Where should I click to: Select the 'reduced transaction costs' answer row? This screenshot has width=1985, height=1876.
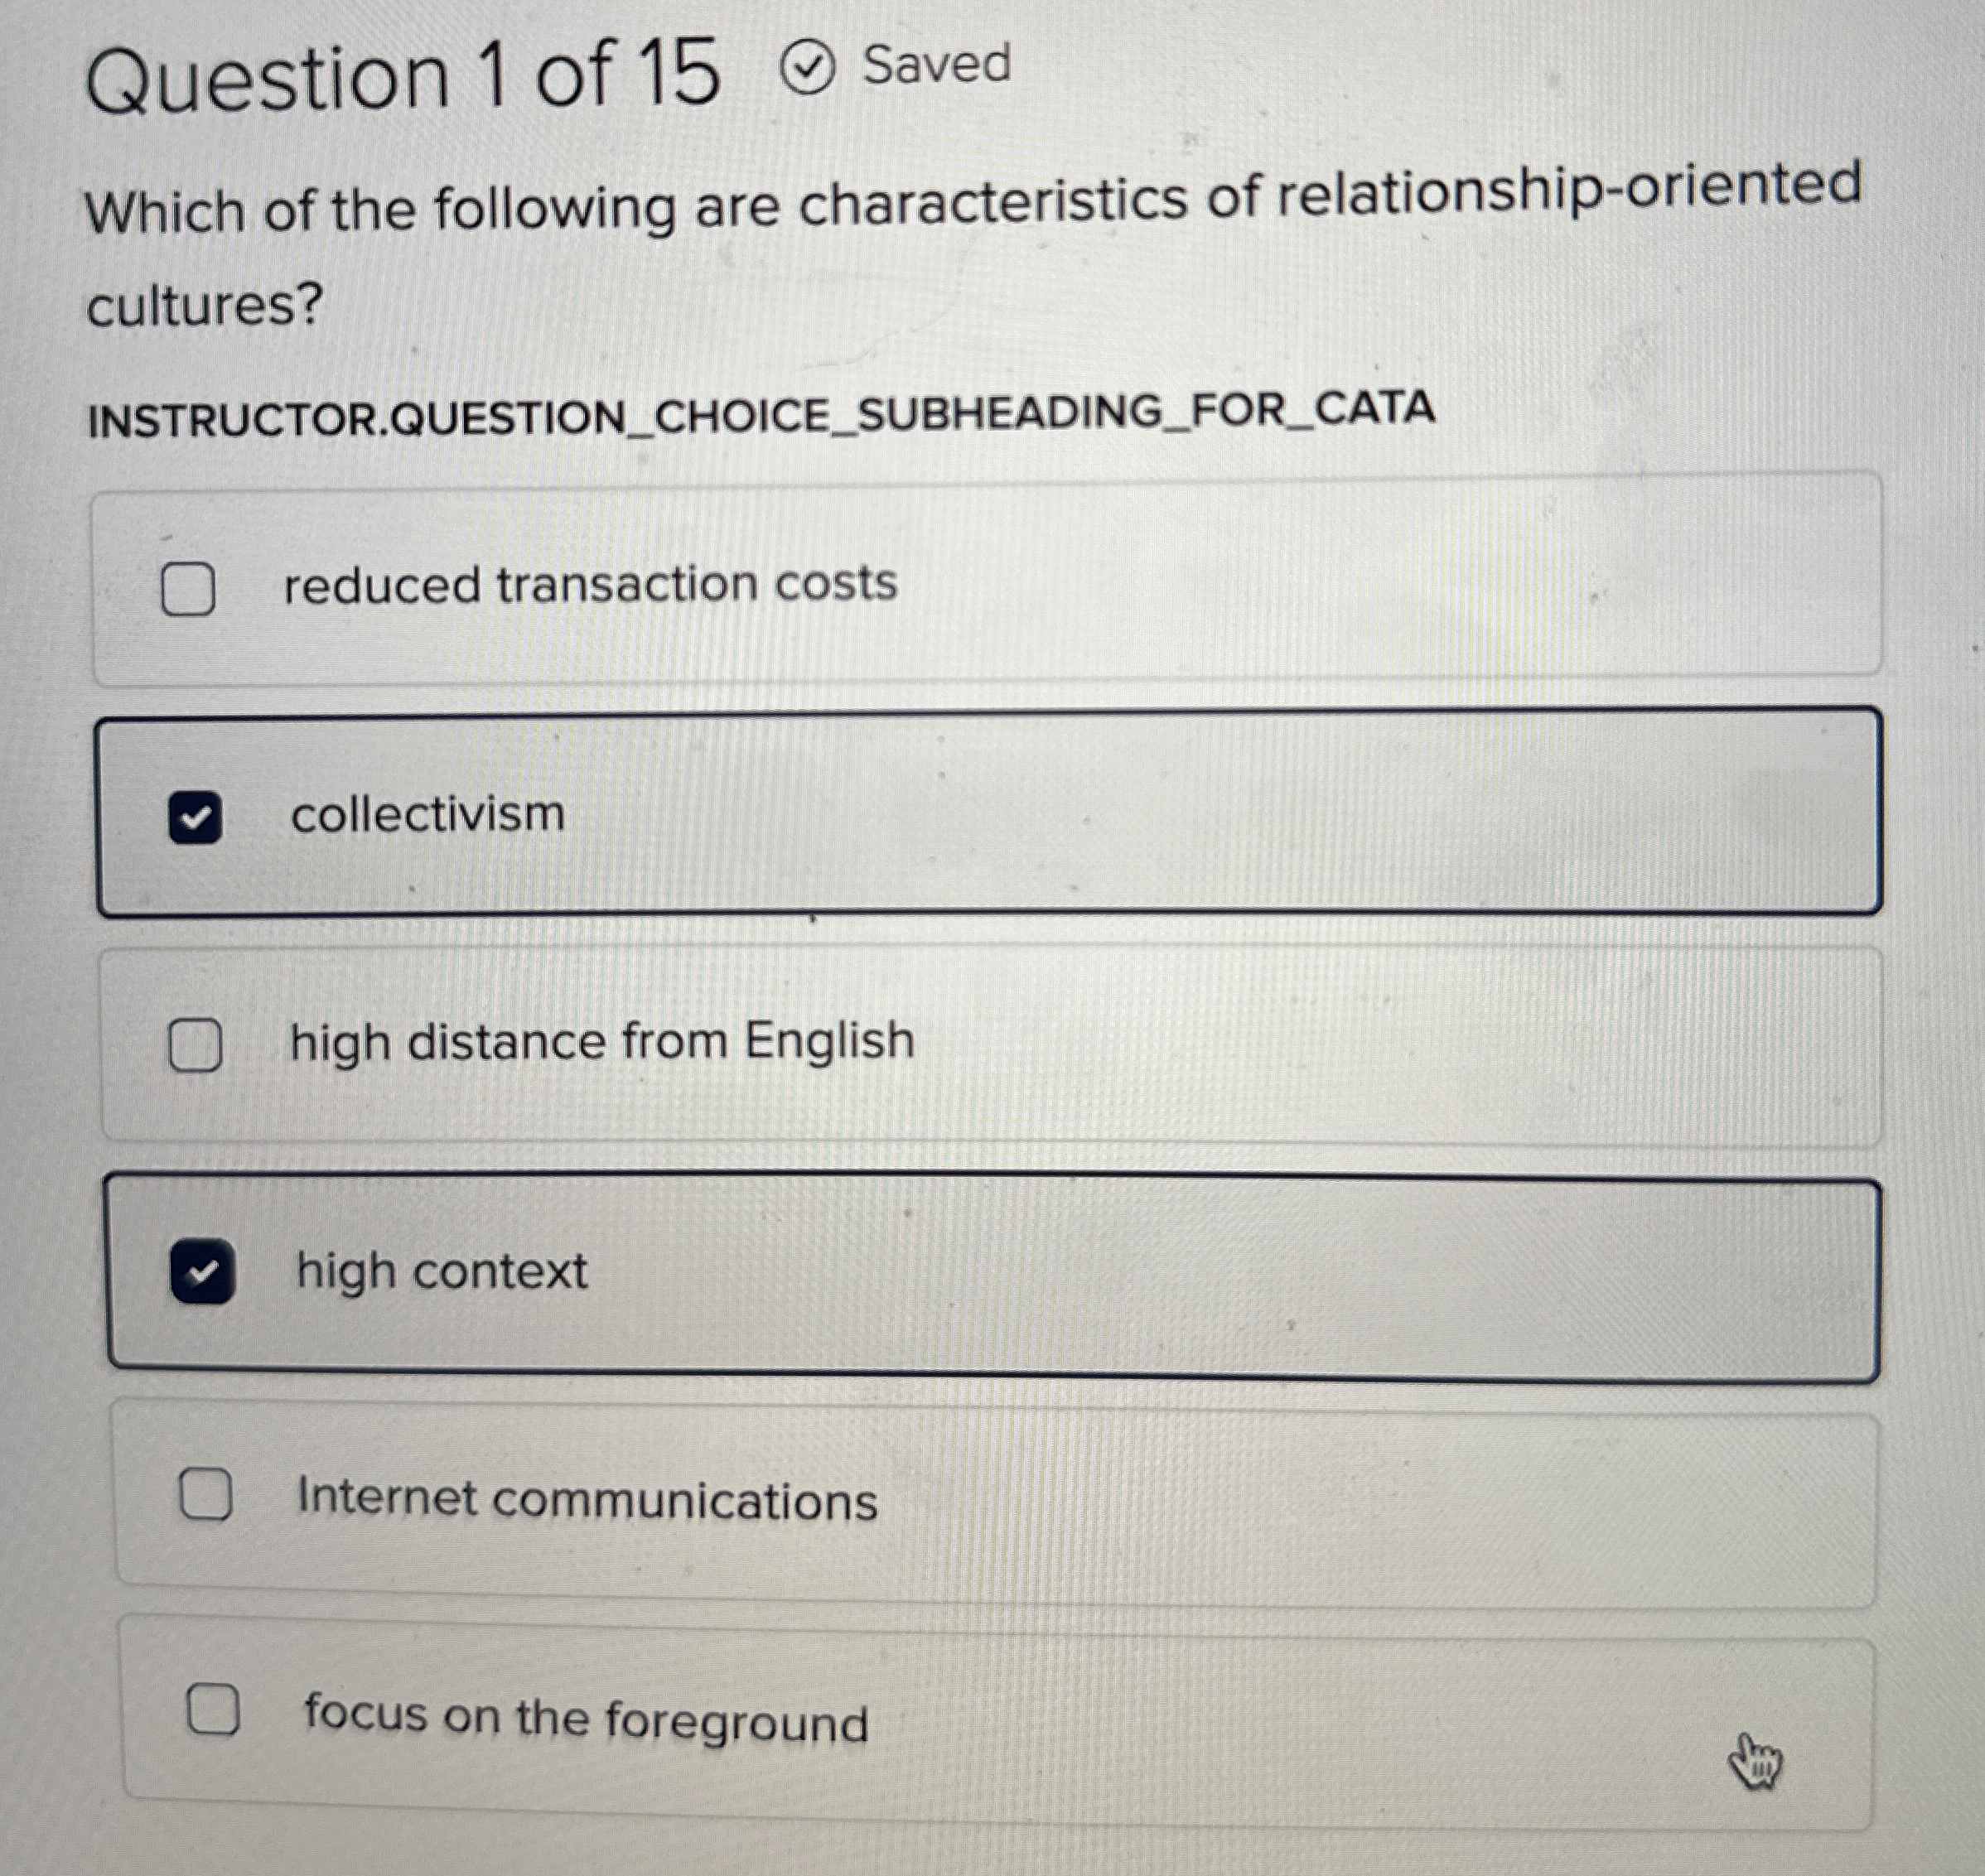click(990, 585)
